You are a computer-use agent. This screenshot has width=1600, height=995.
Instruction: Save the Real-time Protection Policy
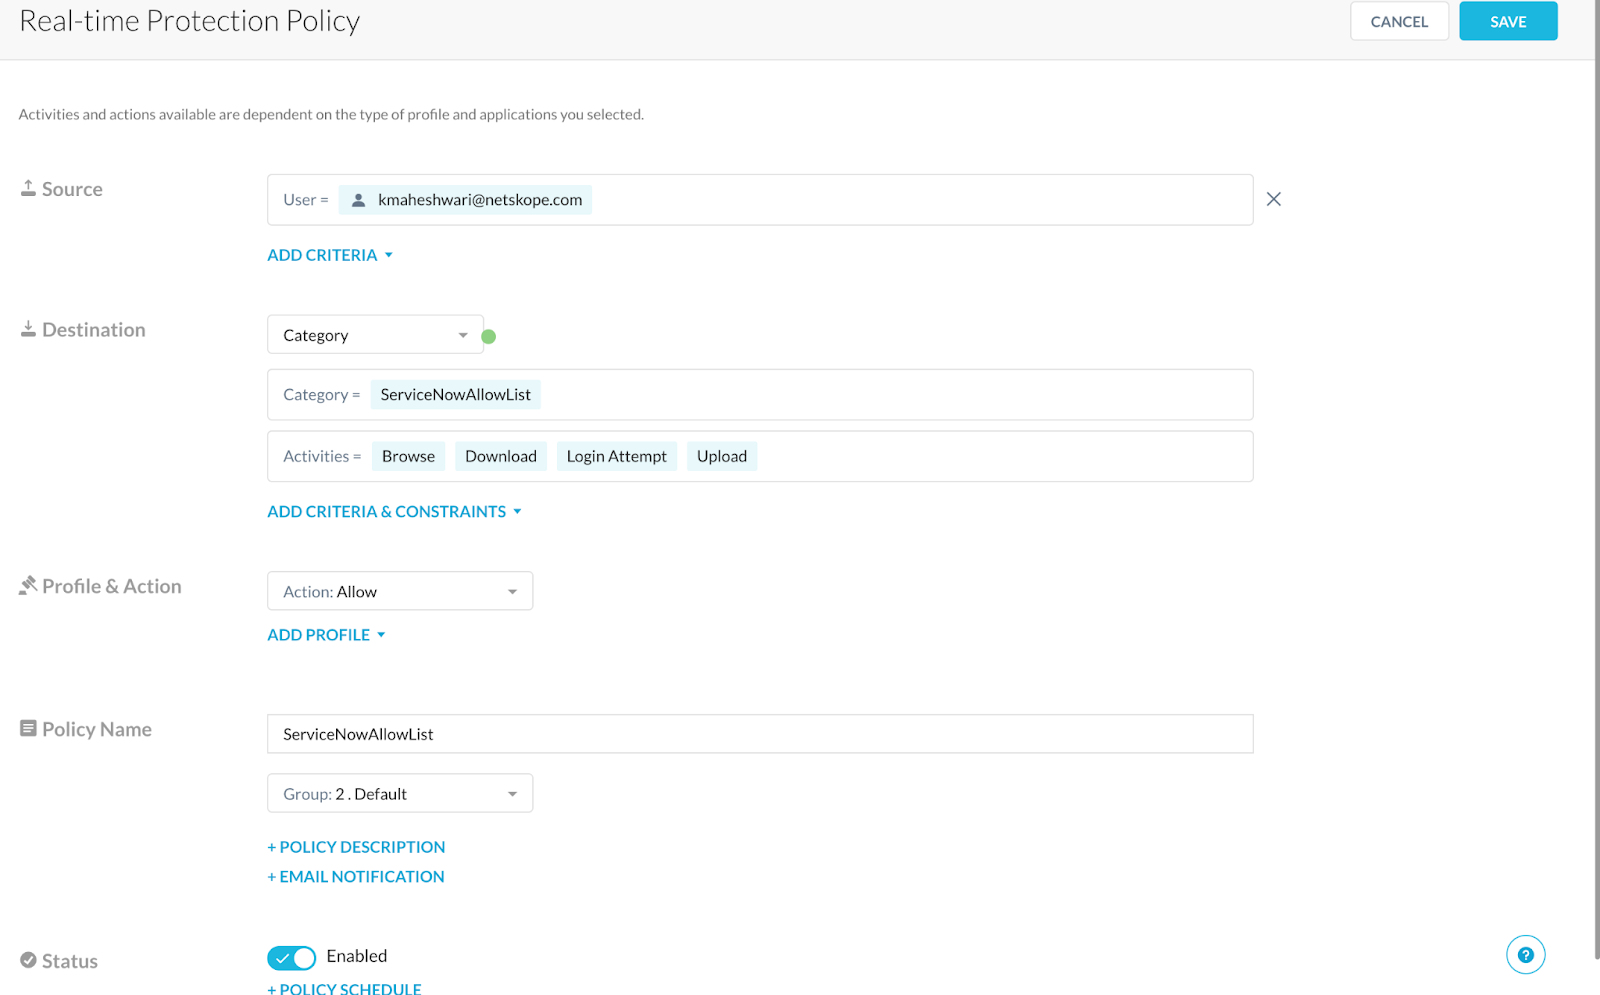[x=1508, y=21]
